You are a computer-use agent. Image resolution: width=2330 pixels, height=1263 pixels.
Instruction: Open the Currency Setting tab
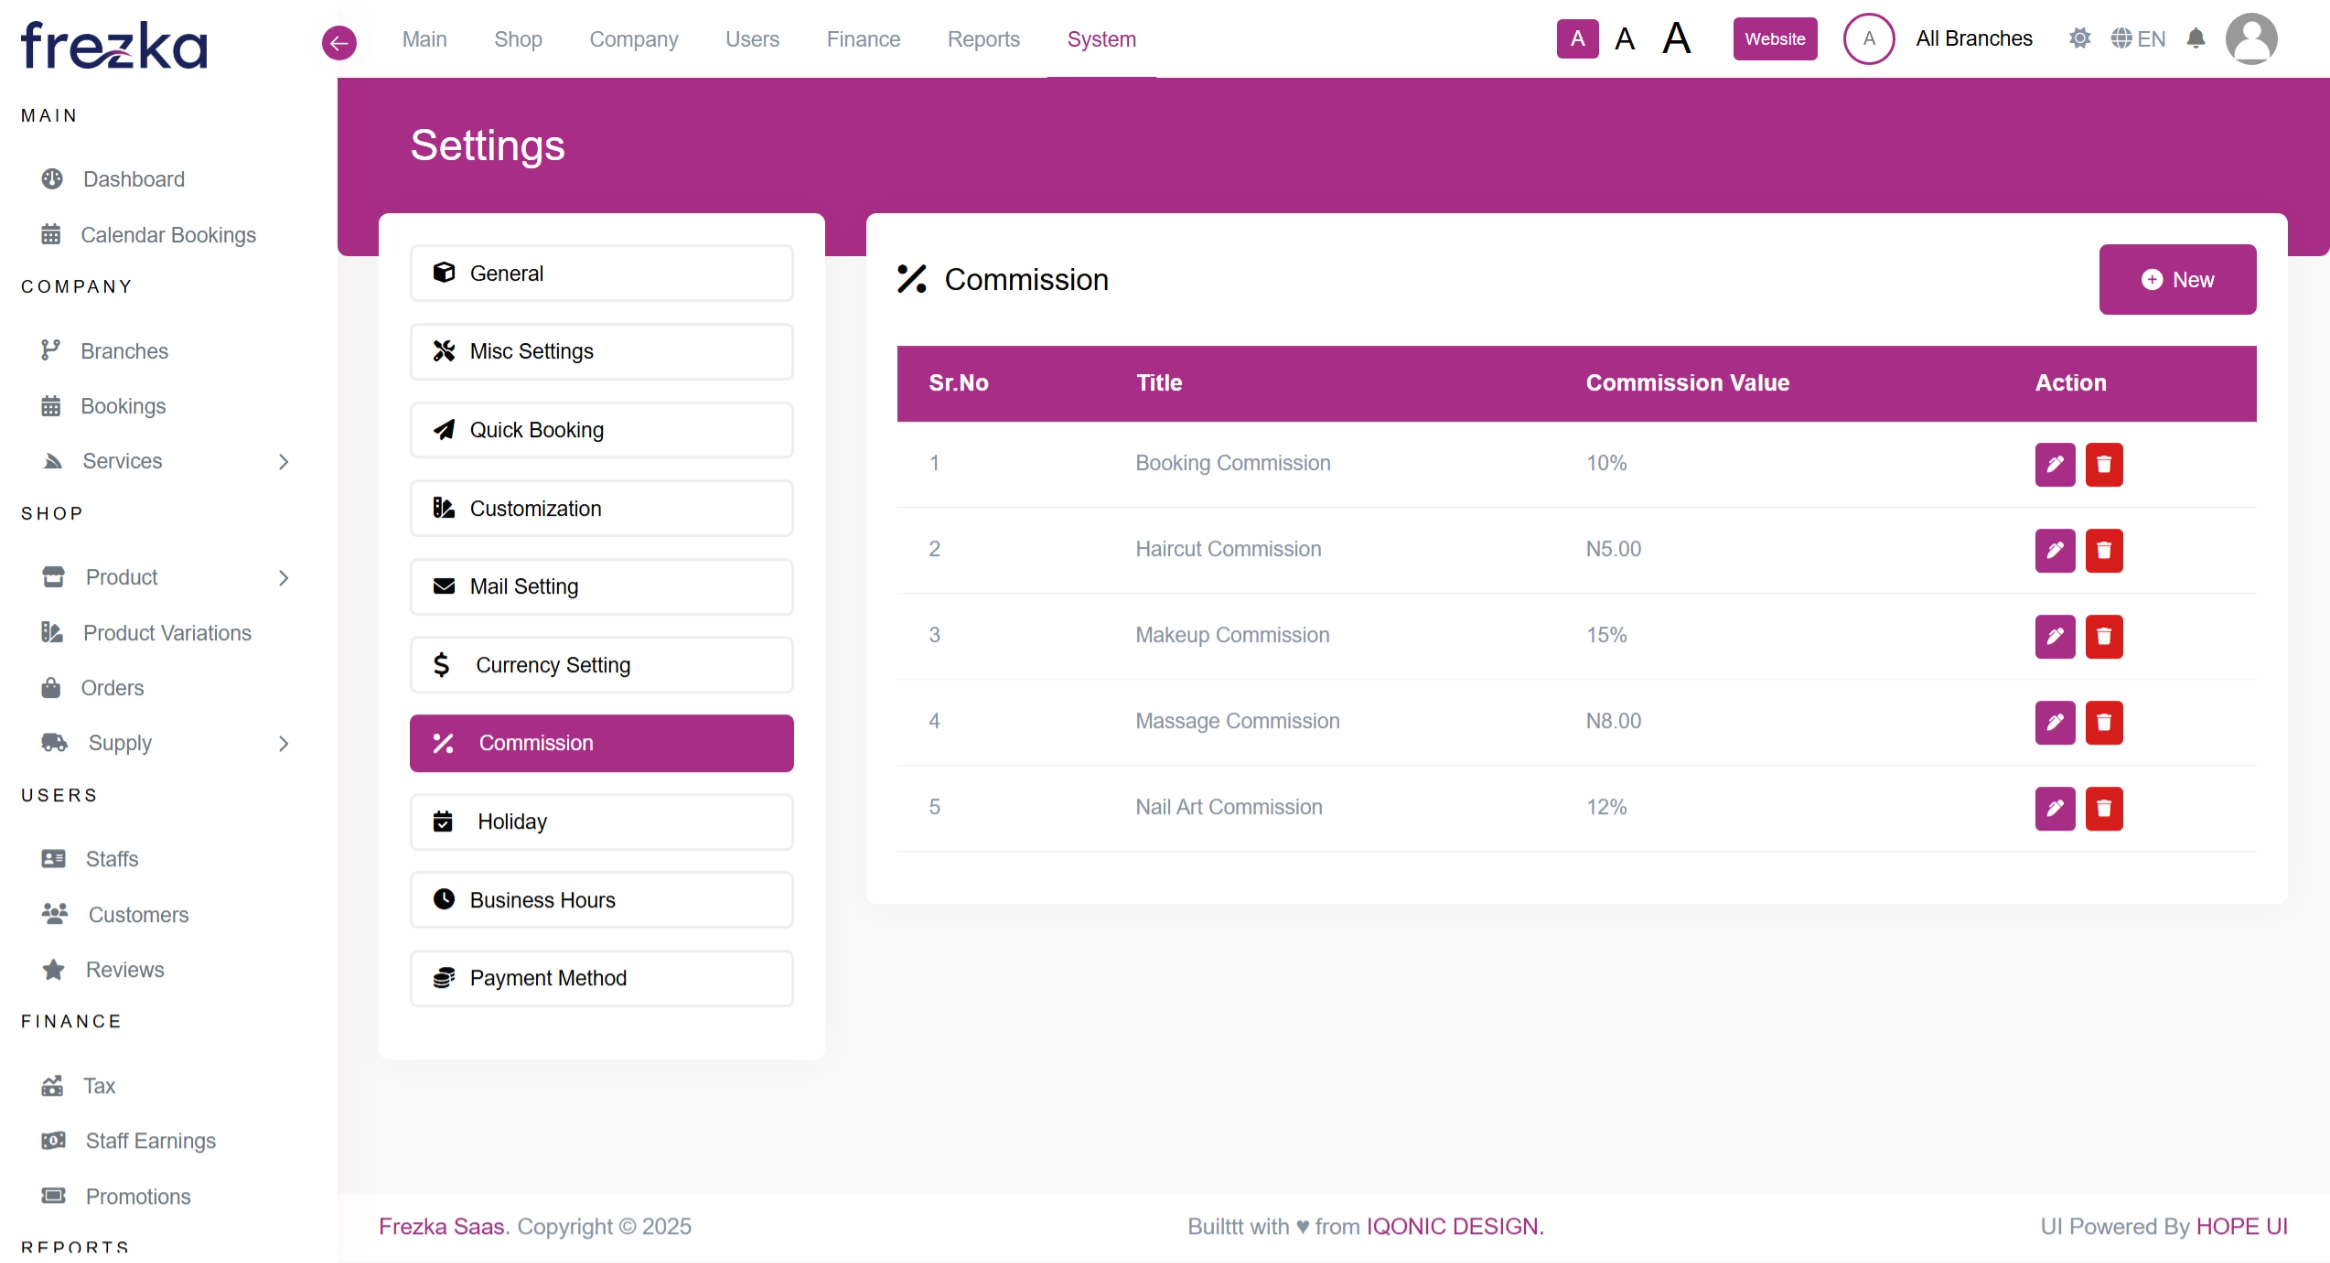point(601,665)
